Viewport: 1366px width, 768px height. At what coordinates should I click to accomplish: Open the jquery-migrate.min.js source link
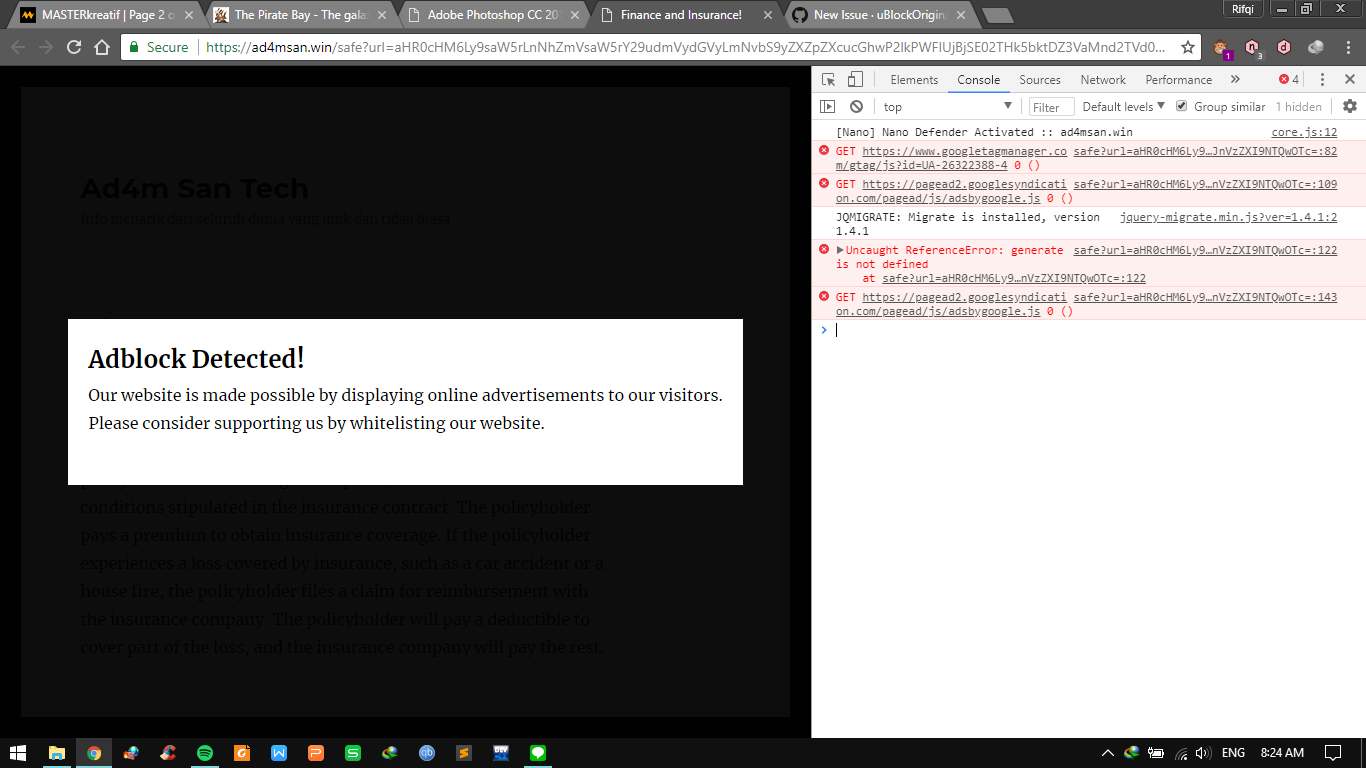(x=1228, y=217)
